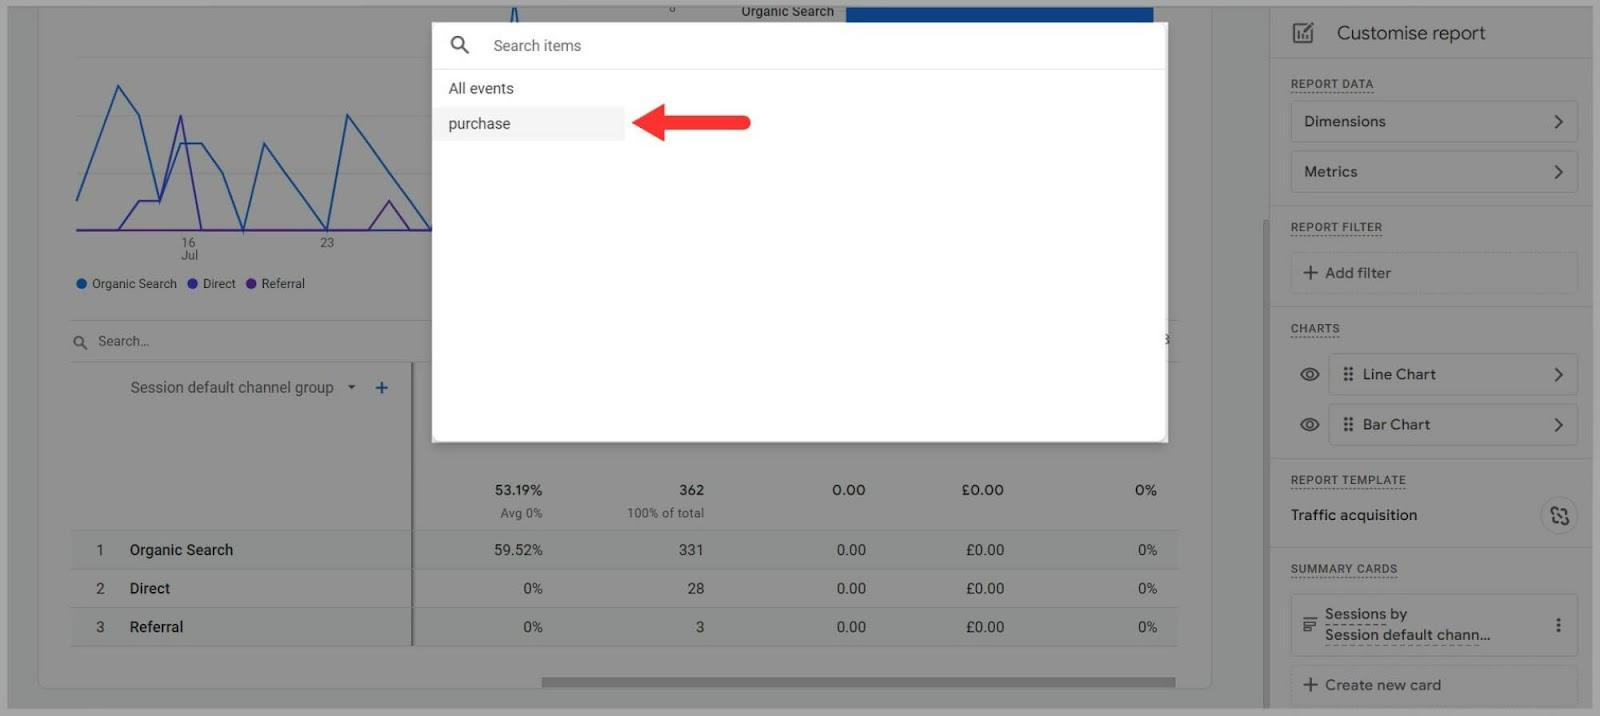Viewport: 1600px width, 716px height.
Task: Click the Customise report edit icon
Action: click(1303, 33)
